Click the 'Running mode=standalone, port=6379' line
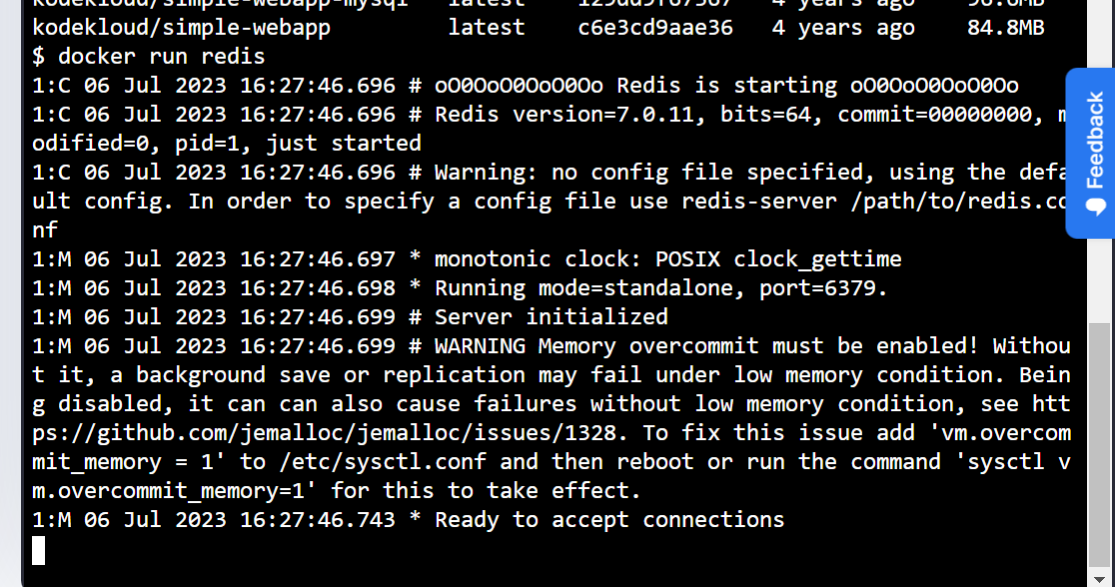 [x=660, y=289]
